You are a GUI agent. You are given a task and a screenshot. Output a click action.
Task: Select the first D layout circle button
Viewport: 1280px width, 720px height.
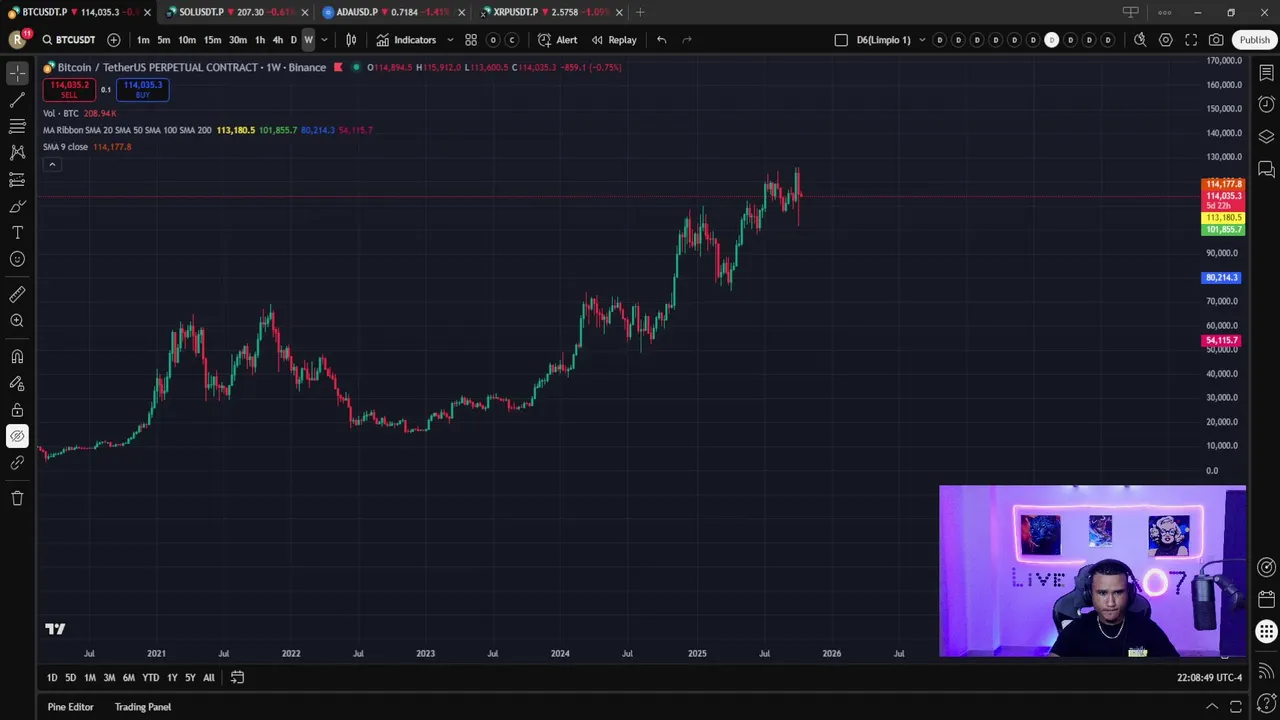click(939, 40)
